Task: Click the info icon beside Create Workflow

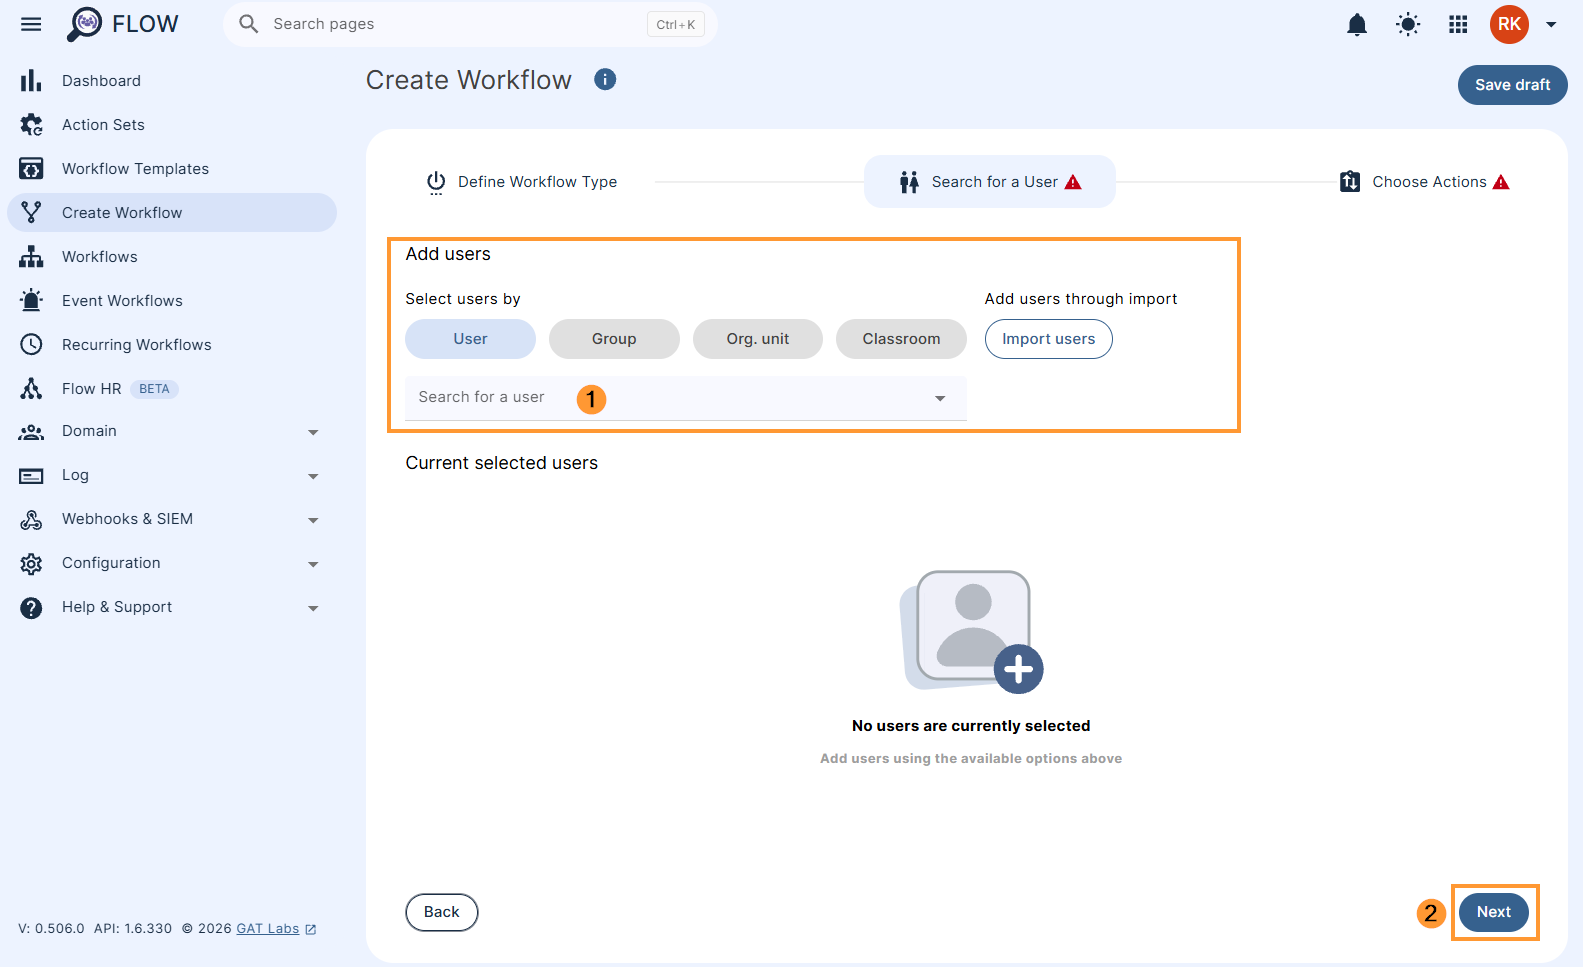Action: [x=605, y=79]
